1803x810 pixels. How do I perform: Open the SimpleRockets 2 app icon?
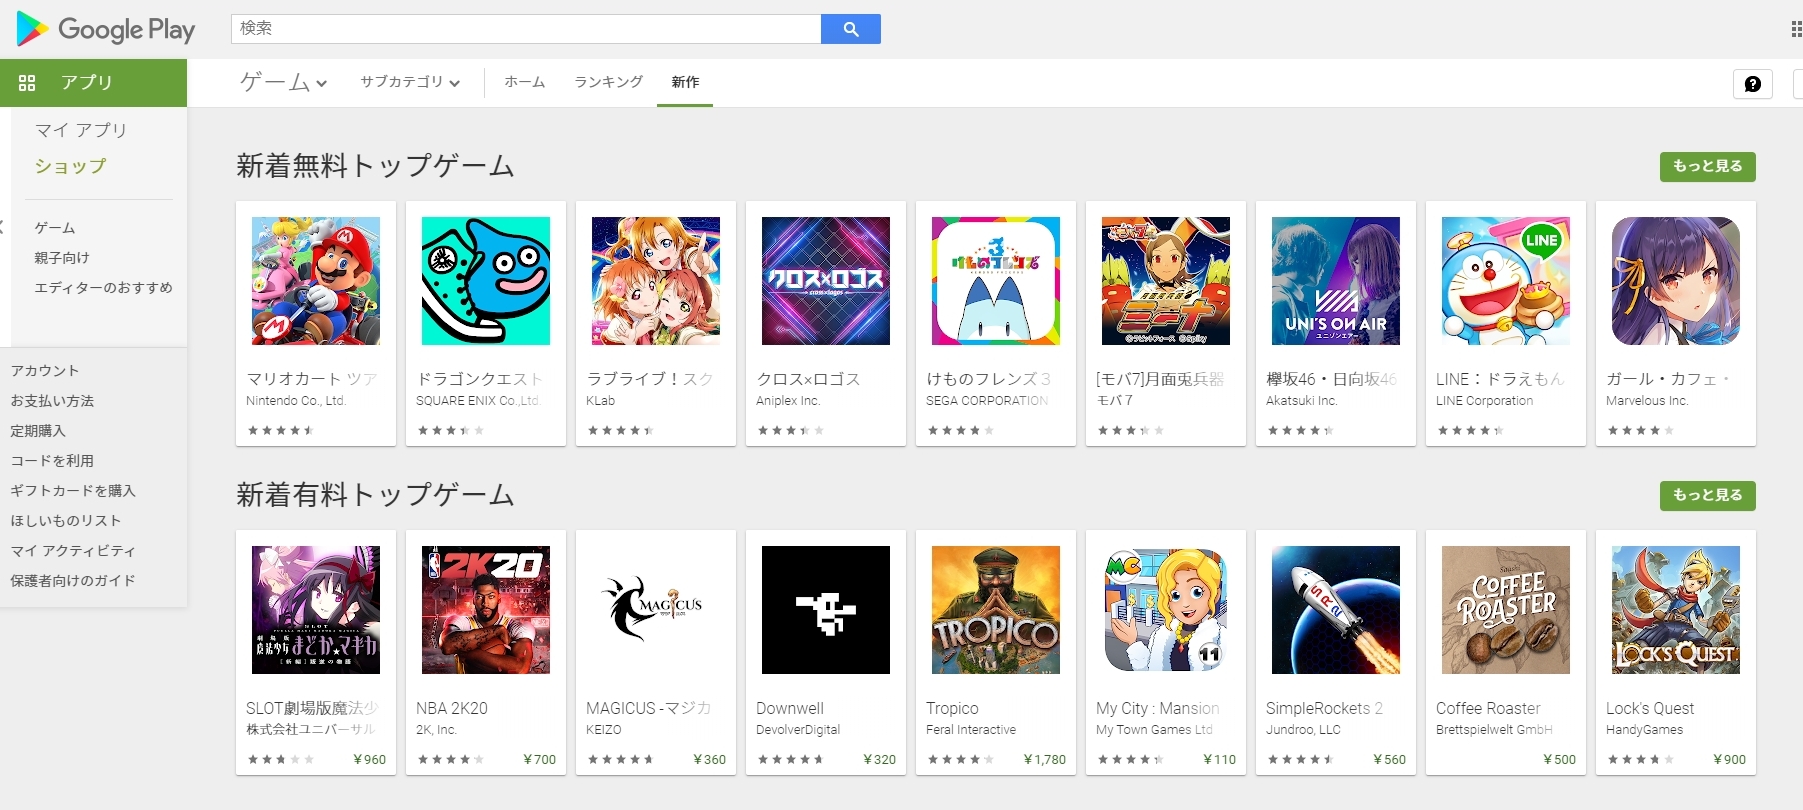coord(1336,610)
